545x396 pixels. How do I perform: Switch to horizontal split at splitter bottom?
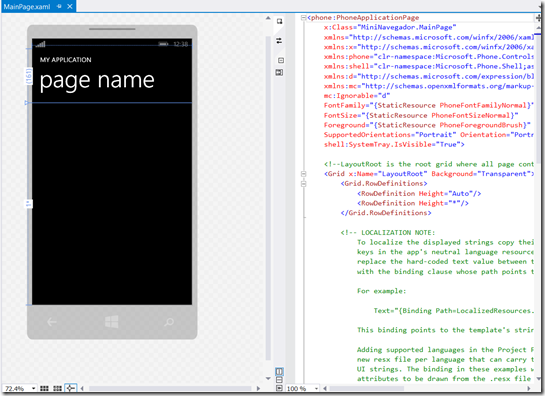pyautogui.click(x=279, y=380)
